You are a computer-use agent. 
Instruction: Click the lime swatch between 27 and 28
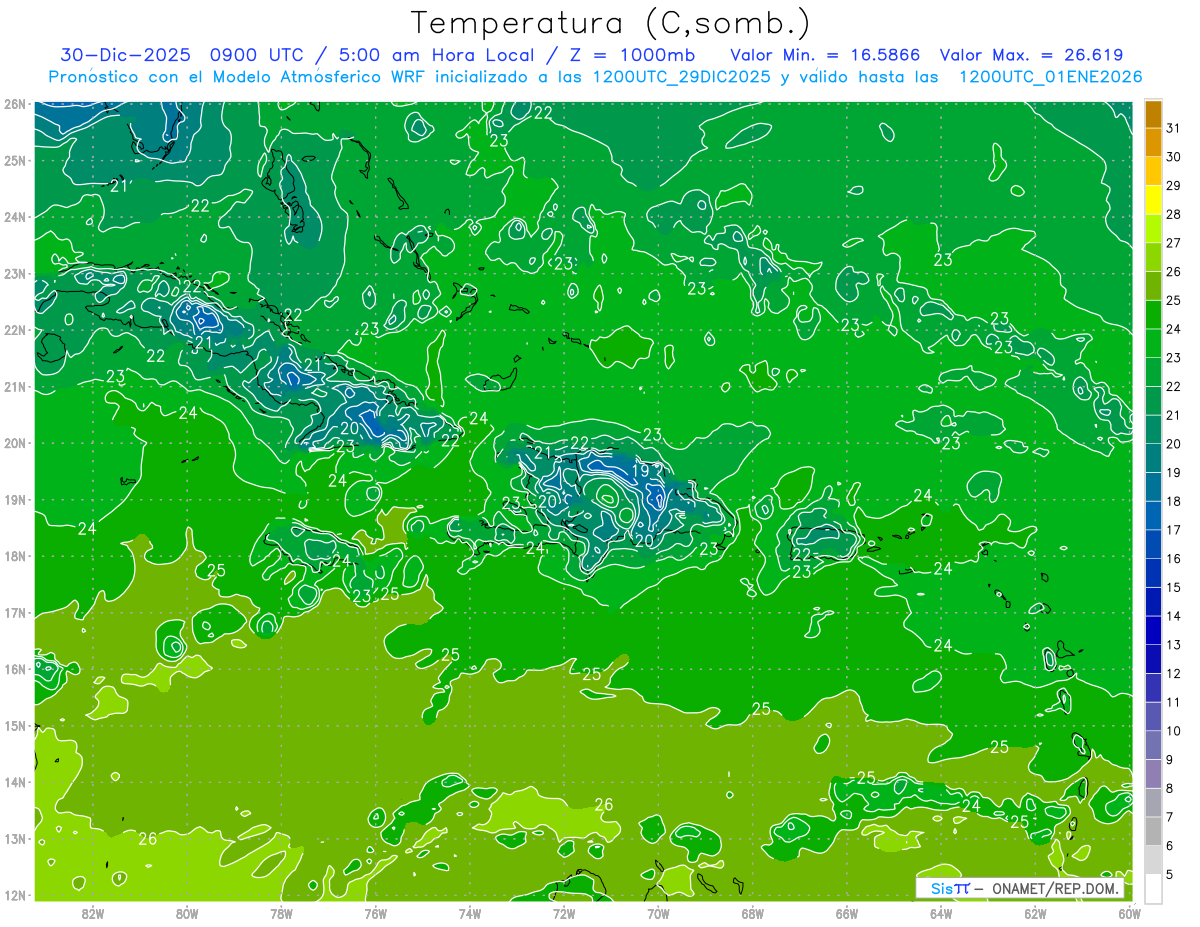[x=1153, y=228]
